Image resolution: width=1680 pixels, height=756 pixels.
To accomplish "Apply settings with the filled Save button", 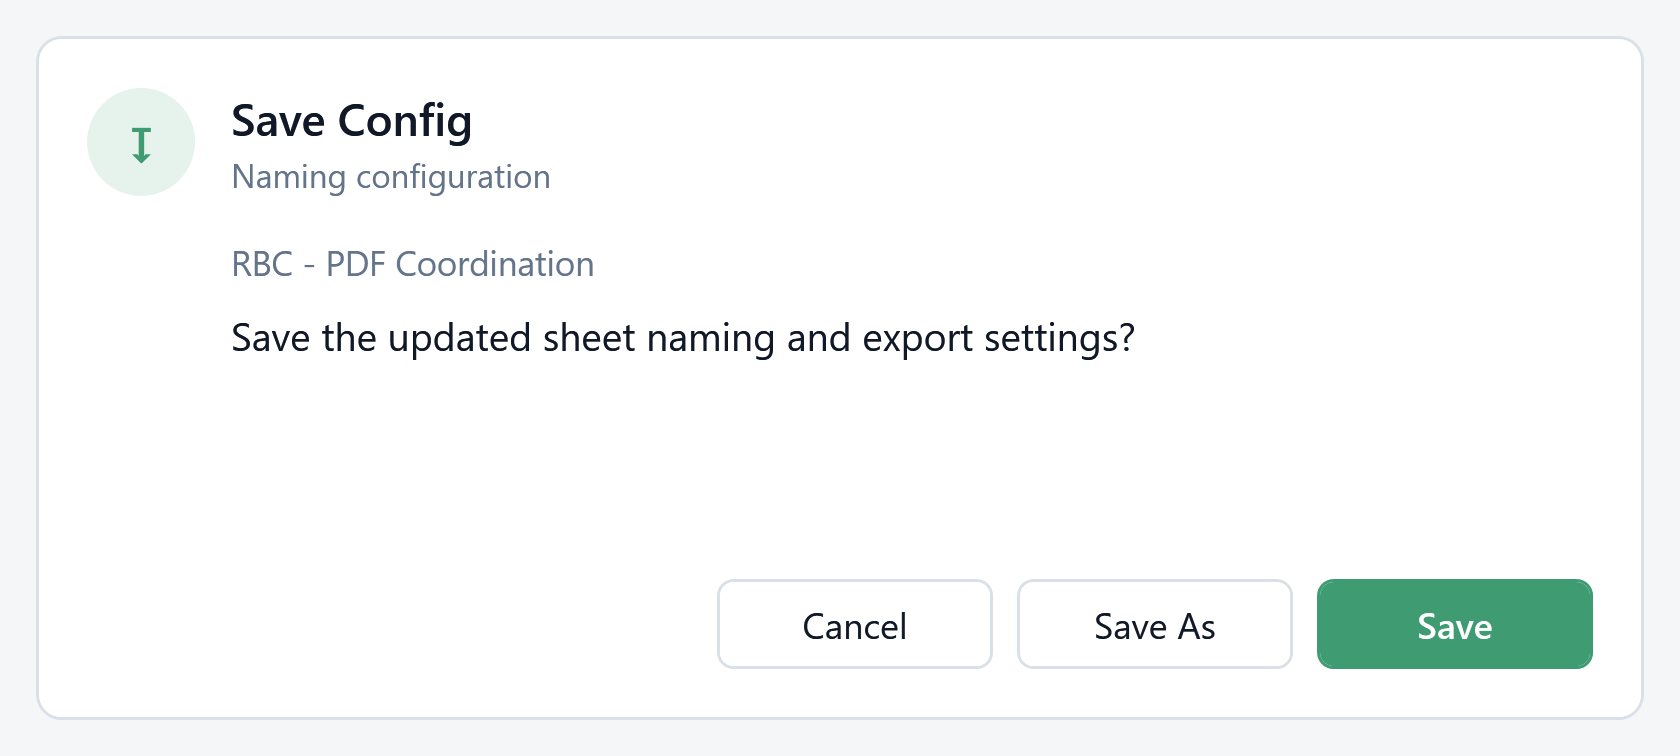I will click(1454, 624).
